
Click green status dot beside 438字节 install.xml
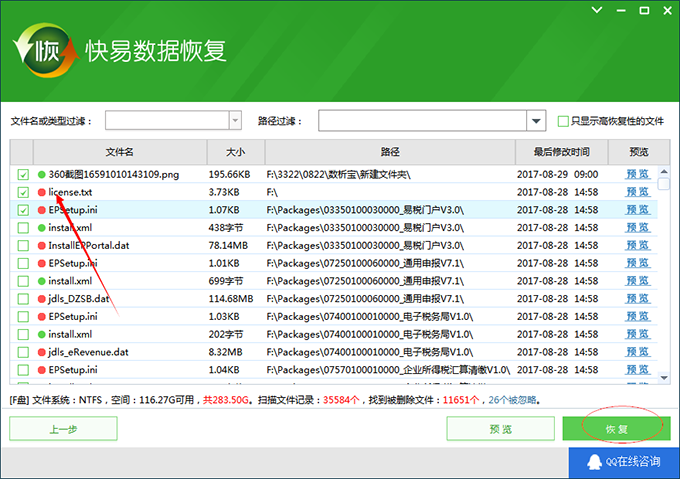tap(42, 228)
